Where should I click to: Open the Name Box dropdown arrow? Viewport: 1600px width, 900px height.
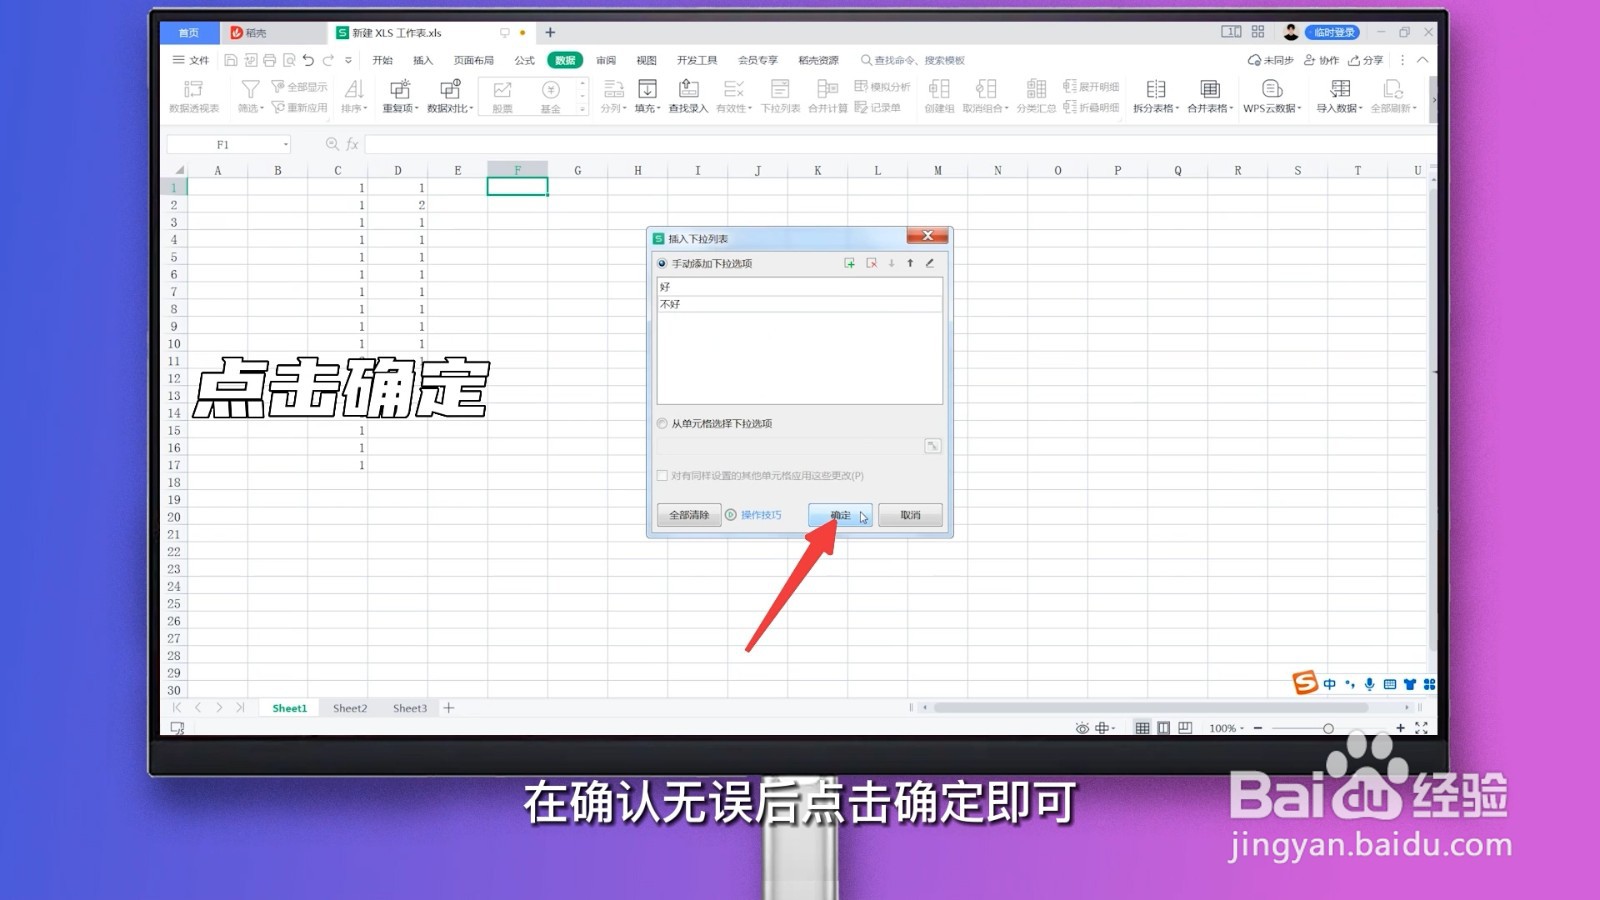[x=285, y=145]
